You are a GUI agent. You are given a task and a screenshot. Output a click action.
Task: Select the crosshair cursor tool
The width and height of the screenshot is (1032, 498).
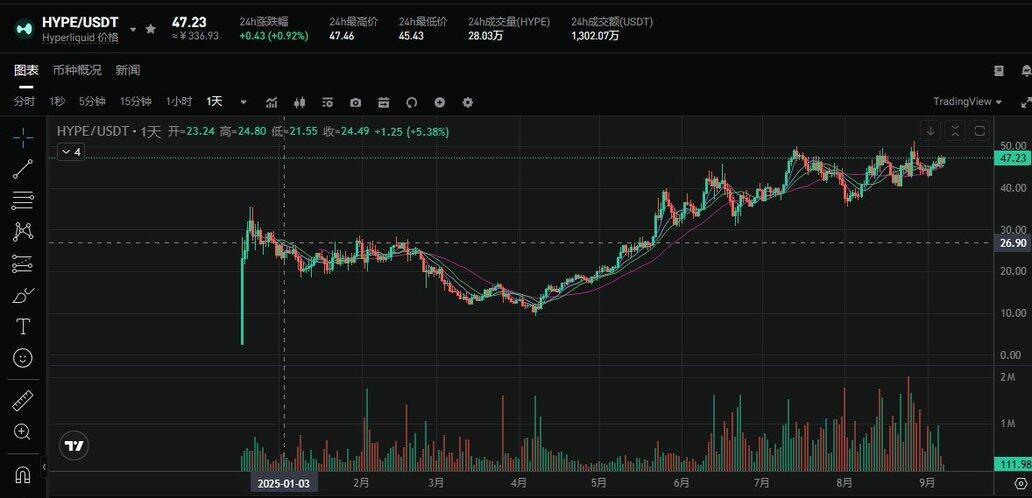(x=23, y=137)
